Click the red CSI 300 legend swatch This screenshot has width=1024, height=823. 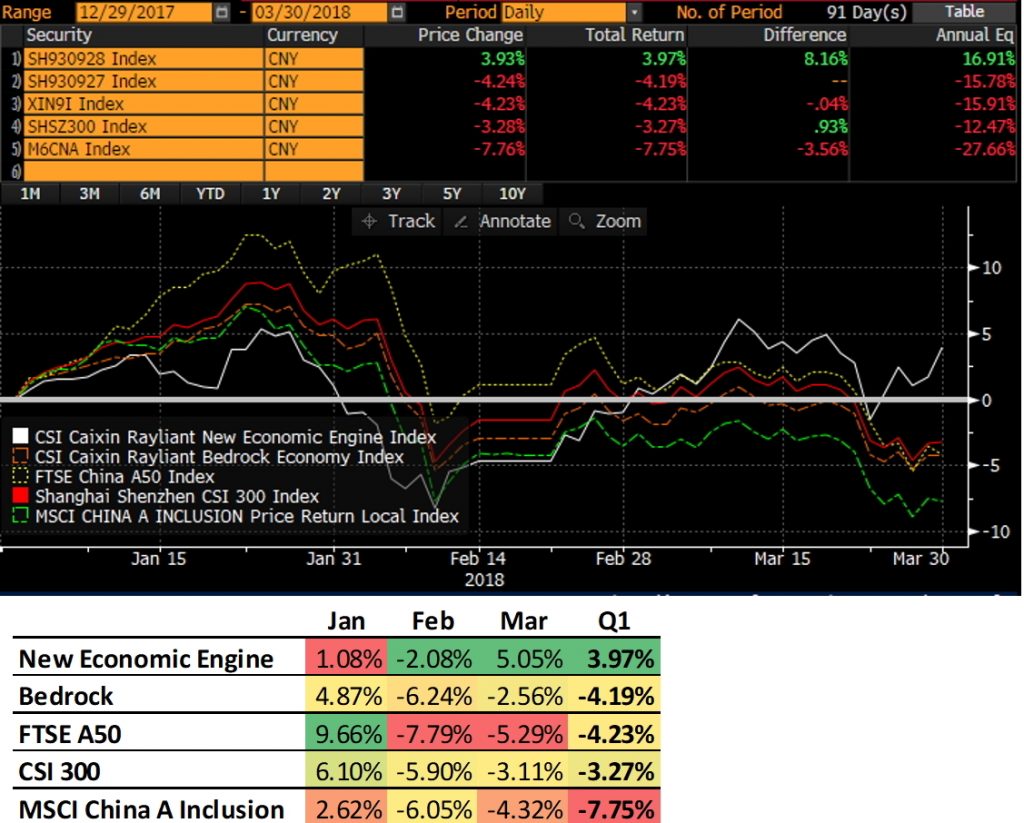[20, 496]
